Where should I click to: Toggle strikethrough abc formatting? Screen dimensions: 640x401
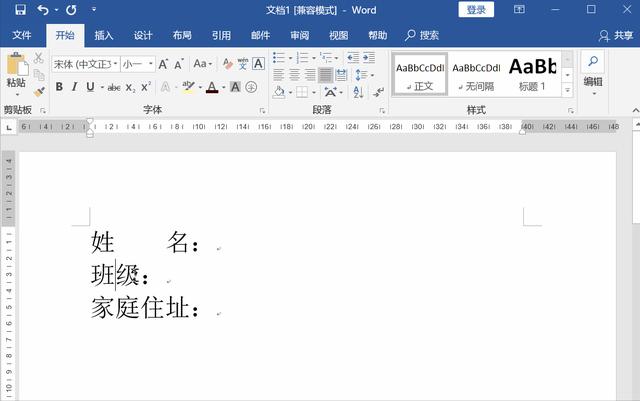tap(114, 87)
